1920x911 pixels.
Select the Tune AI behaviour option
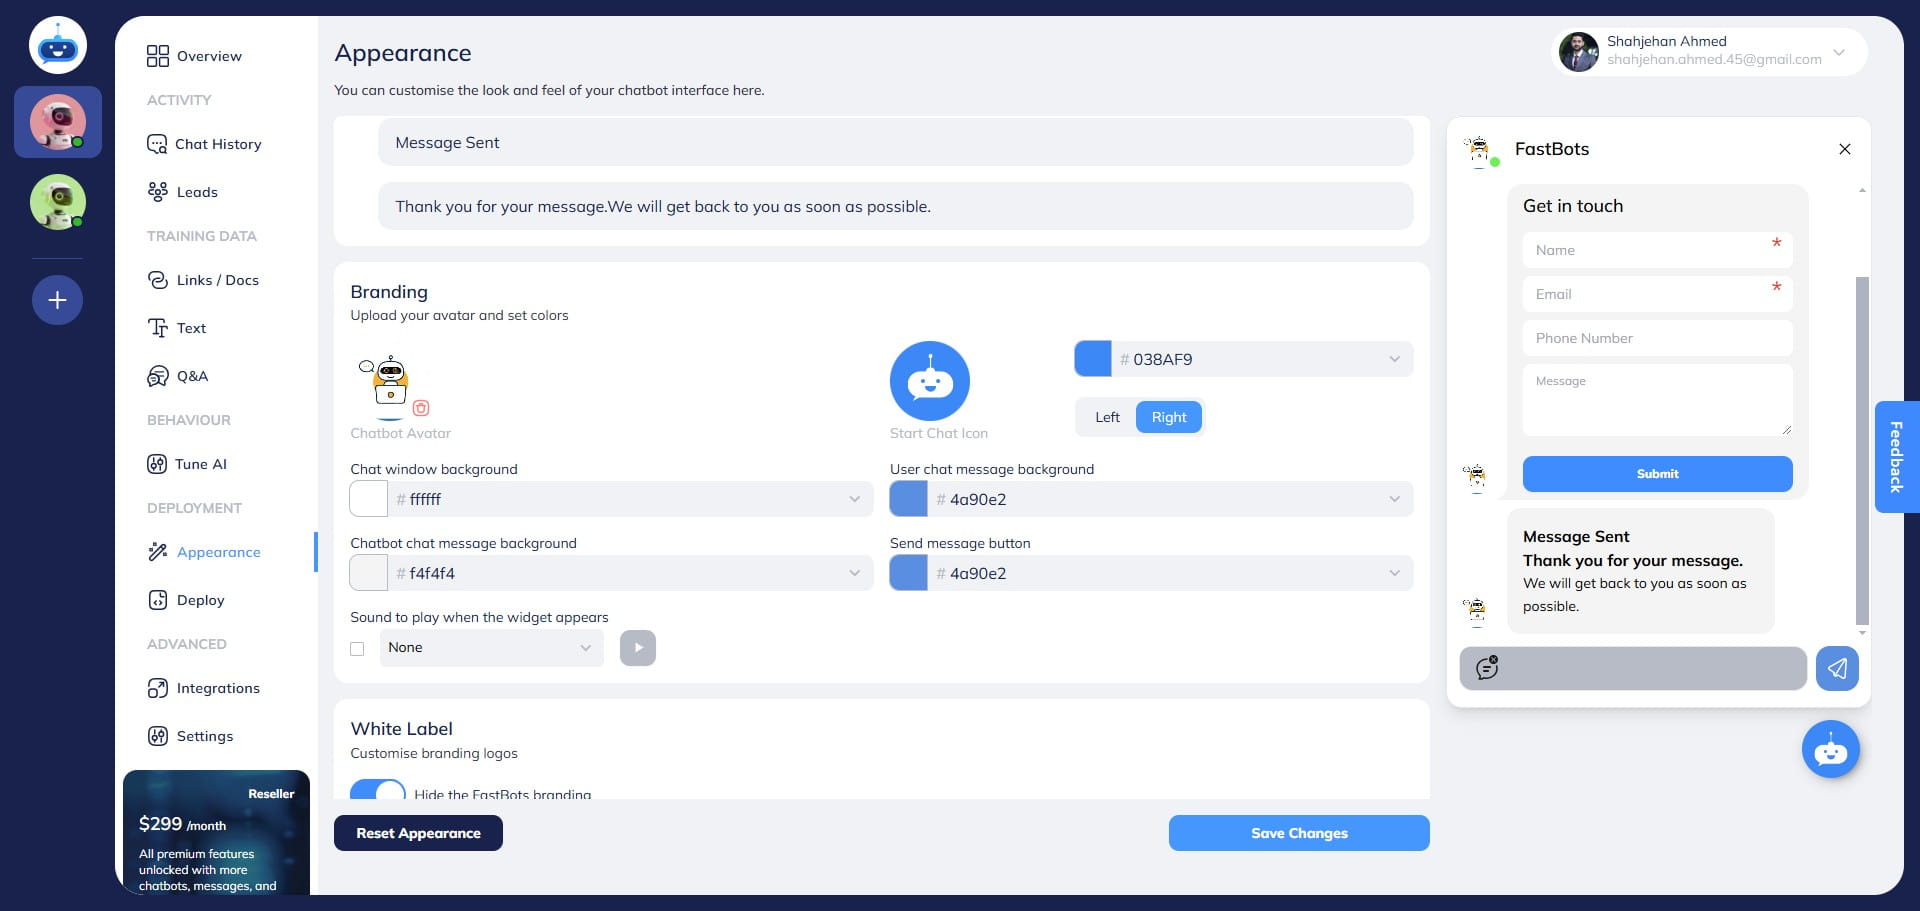point(199,464)
